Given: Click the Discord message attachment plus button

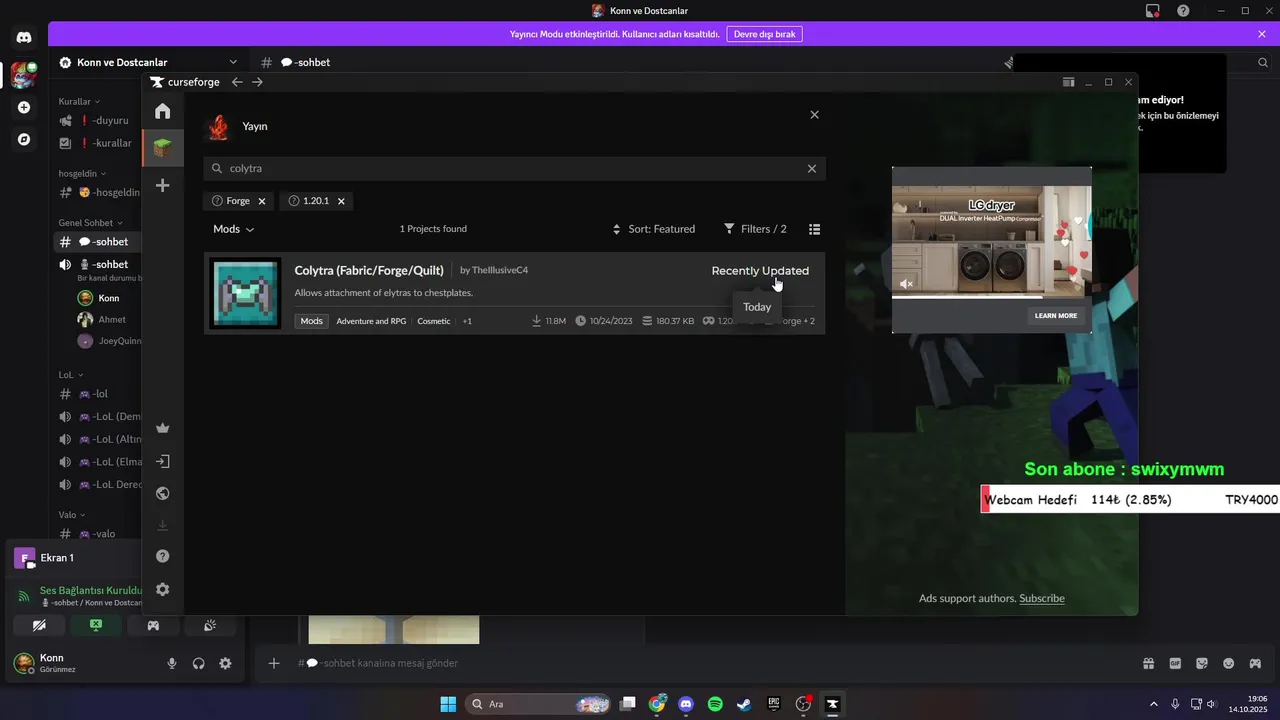Looking at the screenshot, I should pyautogui.click(x=273, y=663).
